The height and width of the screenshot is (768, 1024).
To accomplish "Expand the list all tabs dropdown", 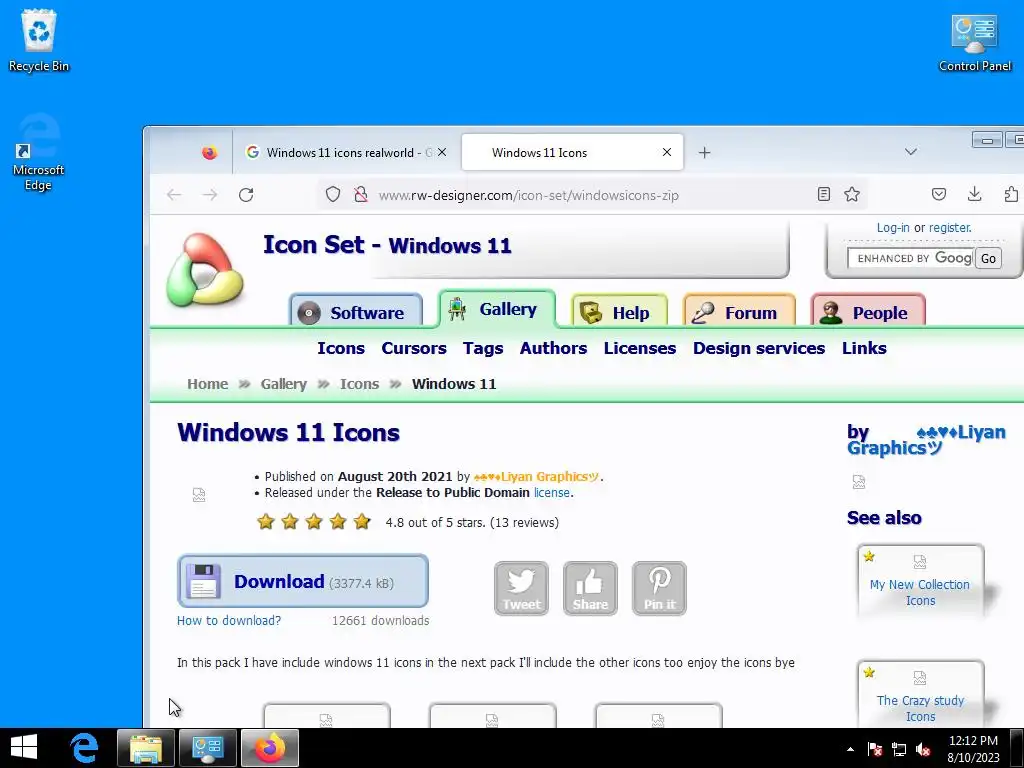I will point(910,152).
